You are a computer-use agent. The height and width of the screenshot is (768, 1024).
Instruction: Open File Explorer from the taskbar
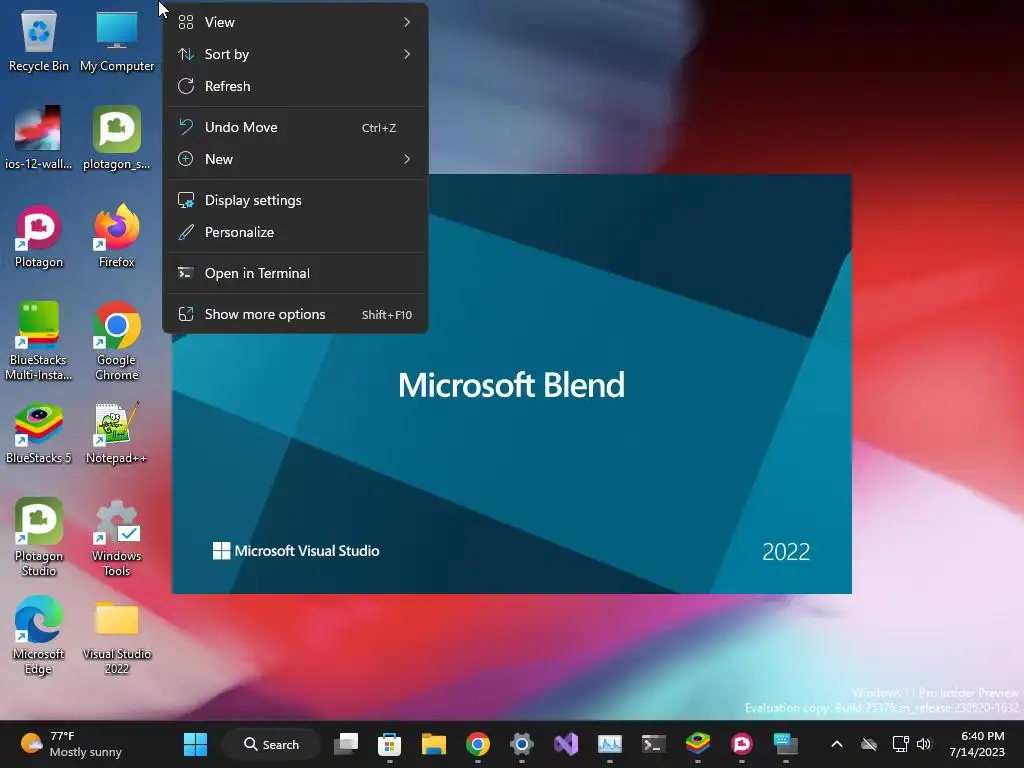[434, 744]
